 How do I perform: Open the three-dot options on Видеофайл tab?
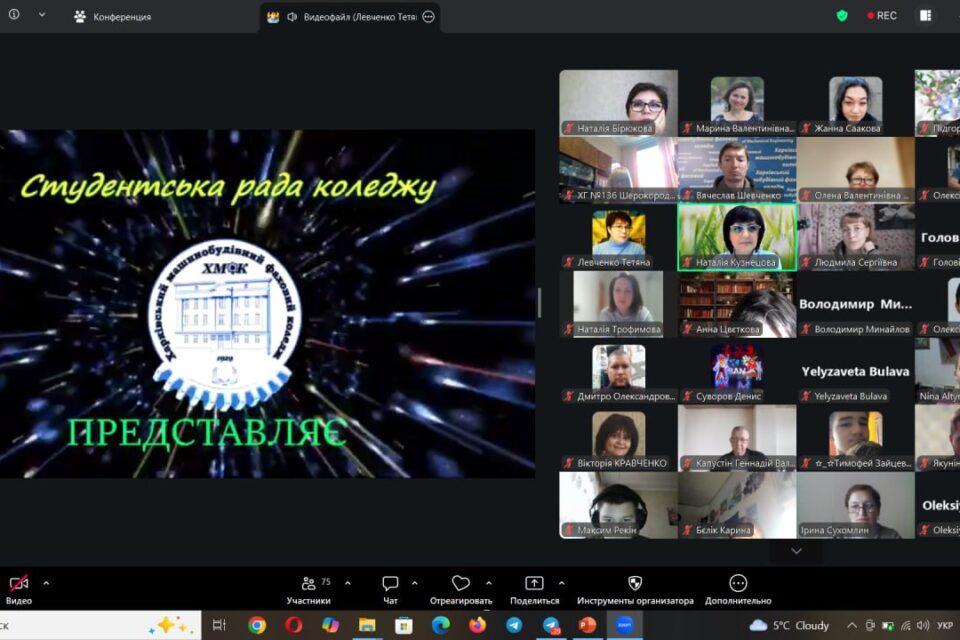click(429, 17)
